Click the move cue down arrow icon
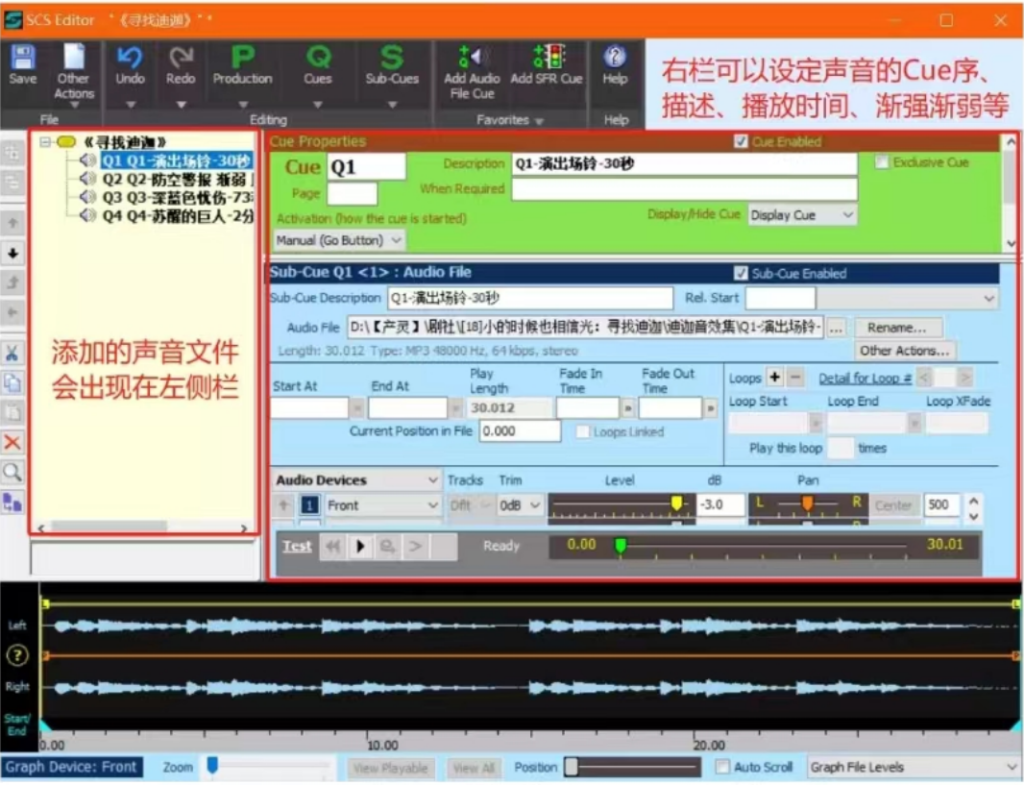This screenshot has height=785, width=1024. point(12,253)
